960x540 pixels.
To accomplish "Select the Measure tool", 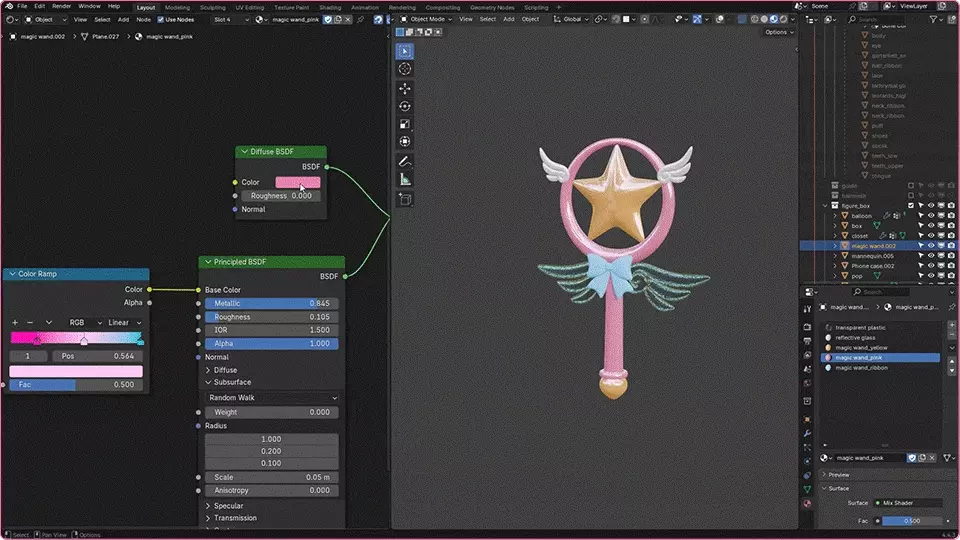I will coord(405,179).
